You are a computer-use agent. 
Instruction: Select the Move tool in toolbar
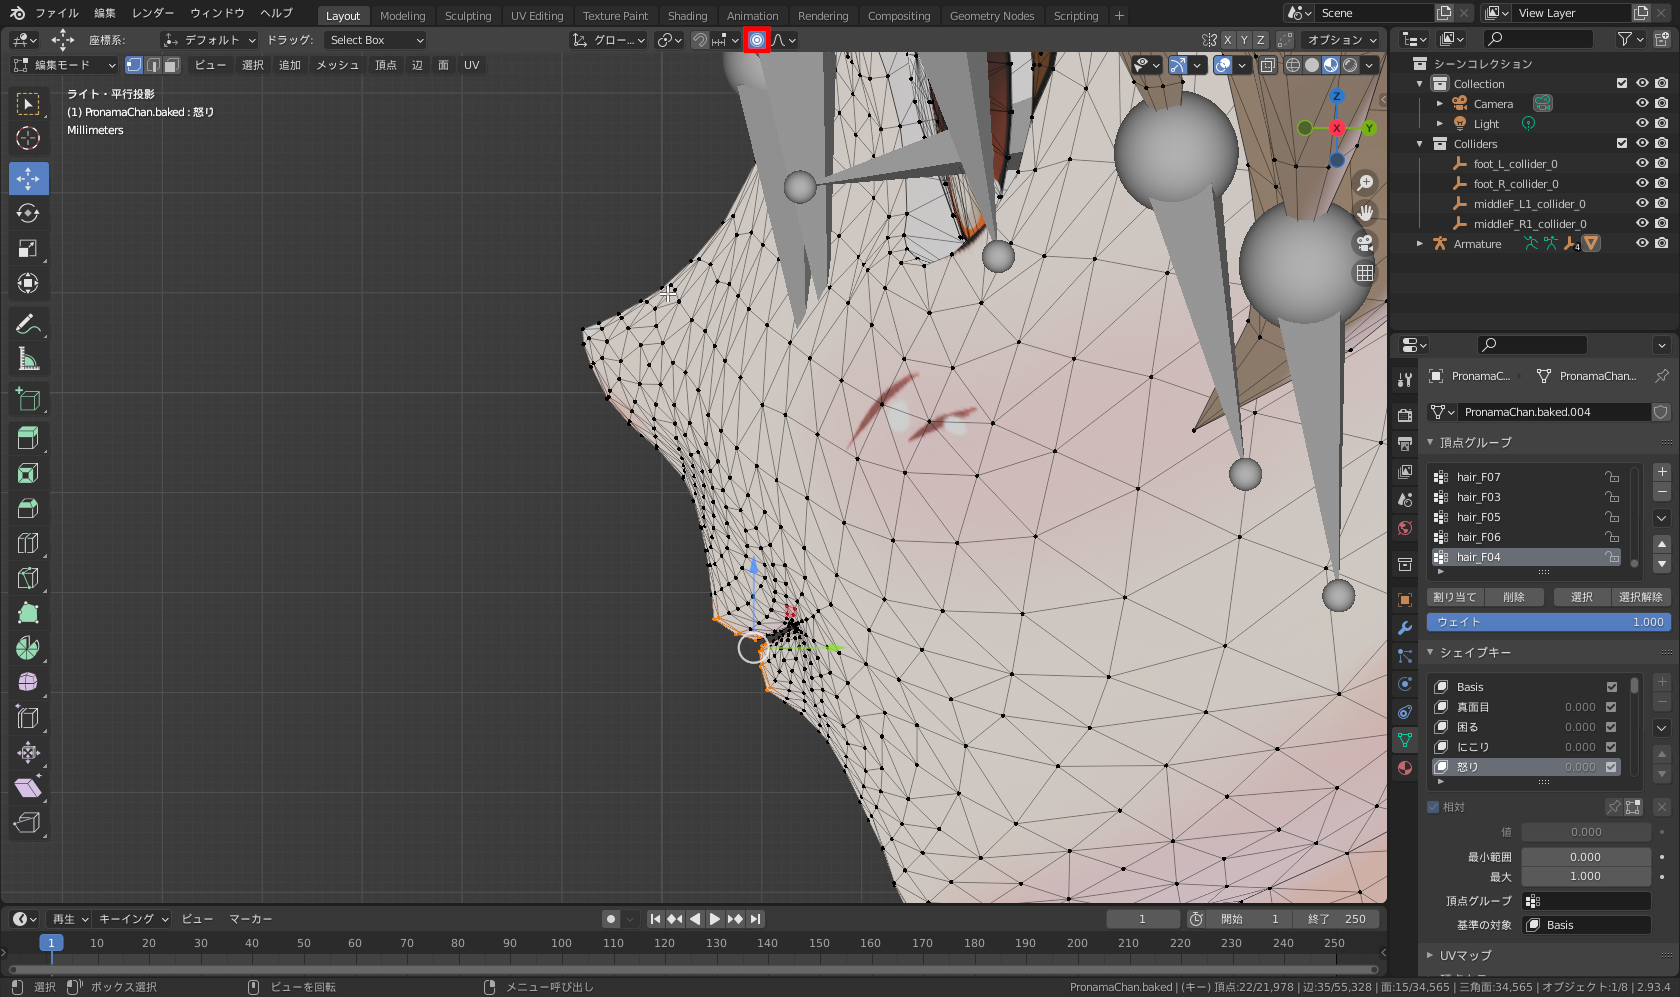[x=28, y=179]
